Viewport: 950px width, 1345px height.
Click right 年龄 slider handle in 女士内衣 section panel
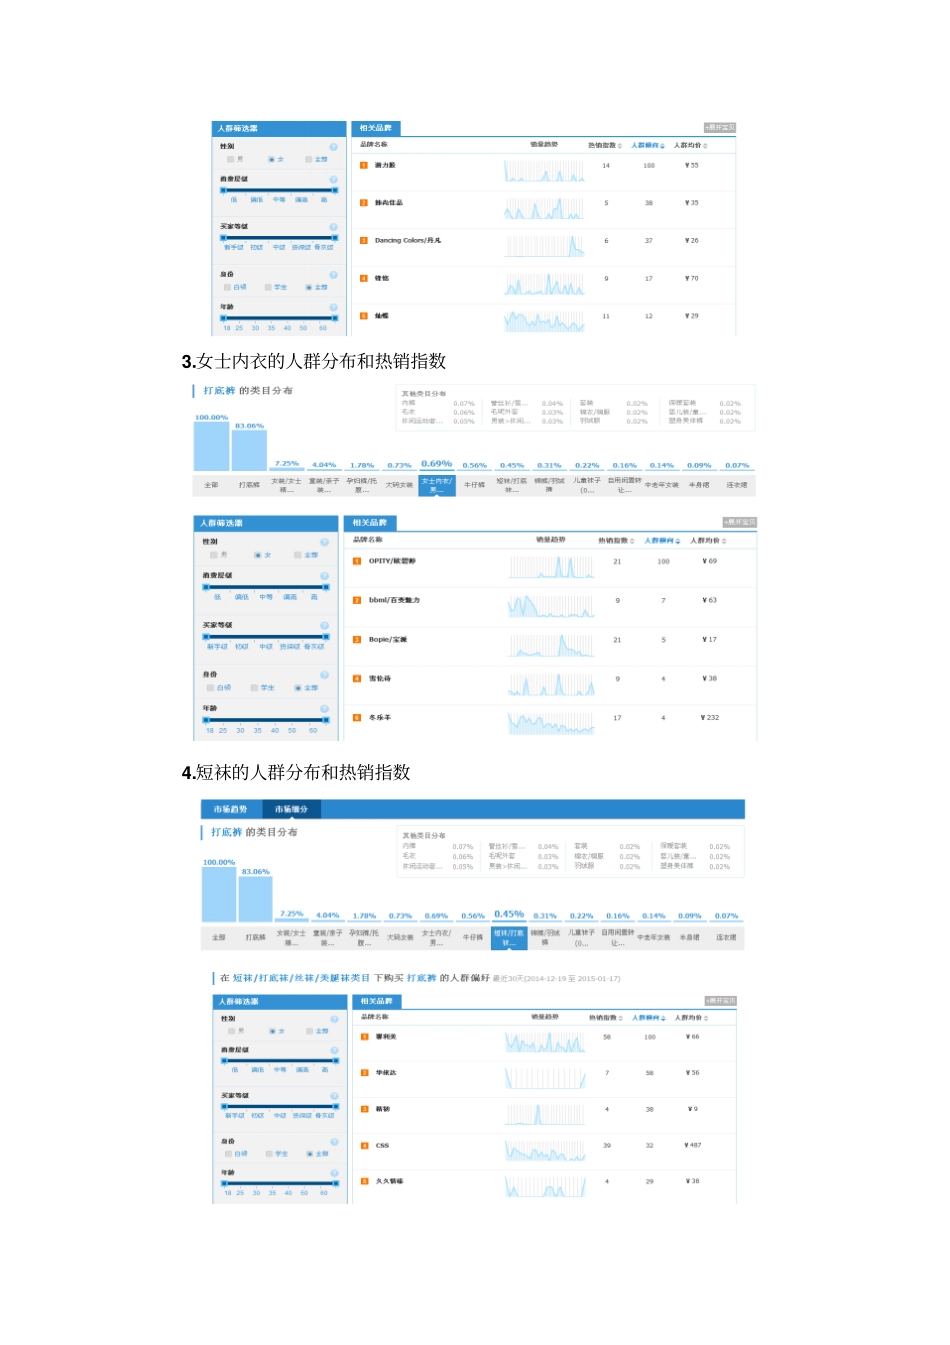pyautogui.click(x=325, y=719)
